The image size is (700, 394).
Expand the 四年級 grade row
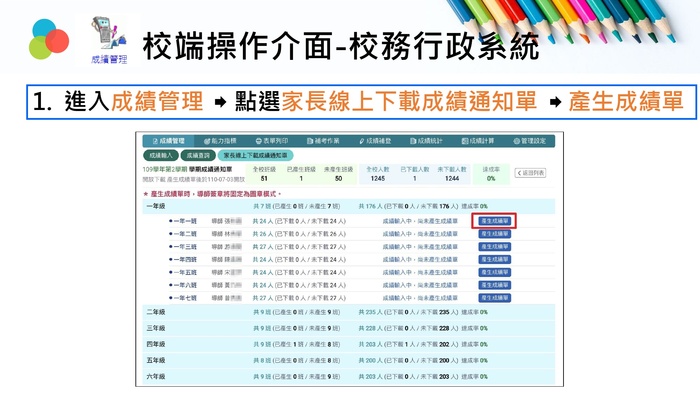(349, 344)
